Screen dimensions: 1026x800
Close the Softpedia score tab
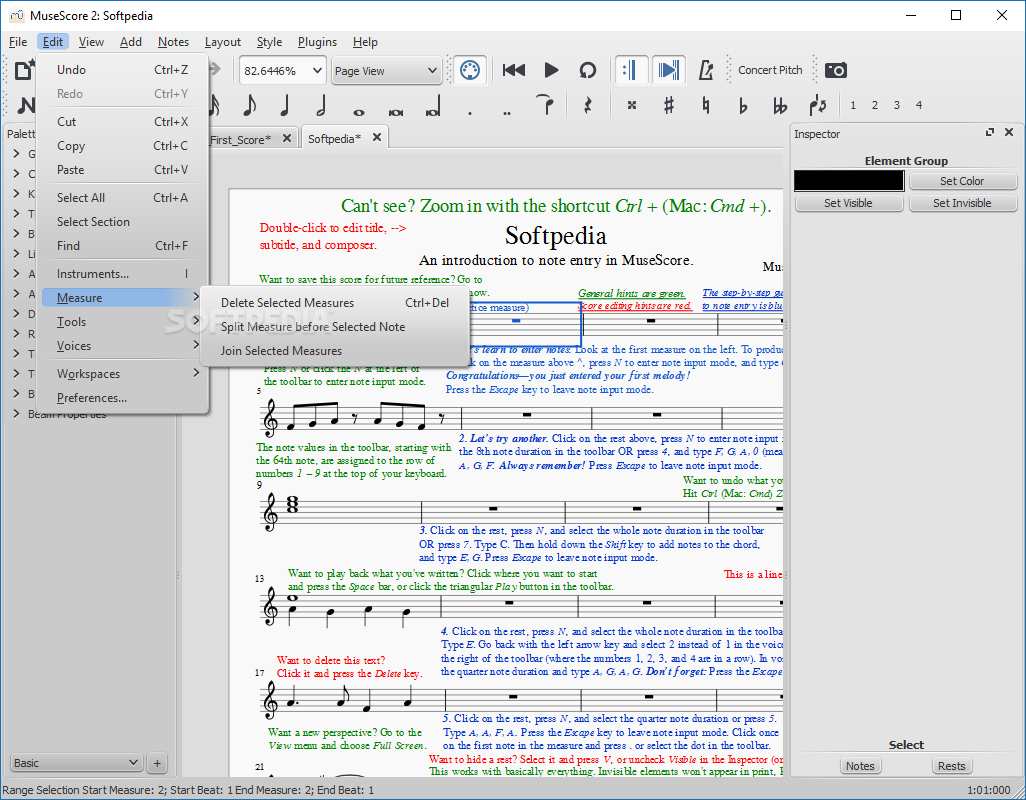(376, 137)
